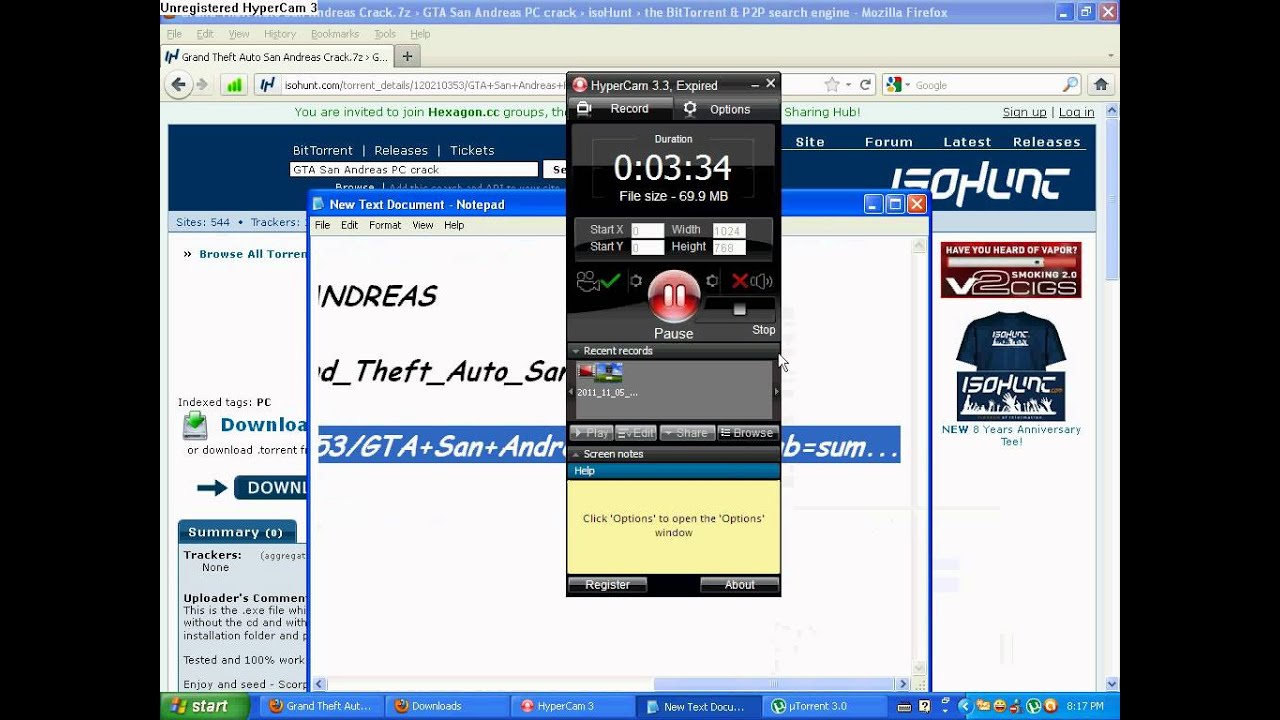Click V2 Cigs vapor advertisement
The width and height of the screenshot is (1280, 720).
tap(1010, 269)
